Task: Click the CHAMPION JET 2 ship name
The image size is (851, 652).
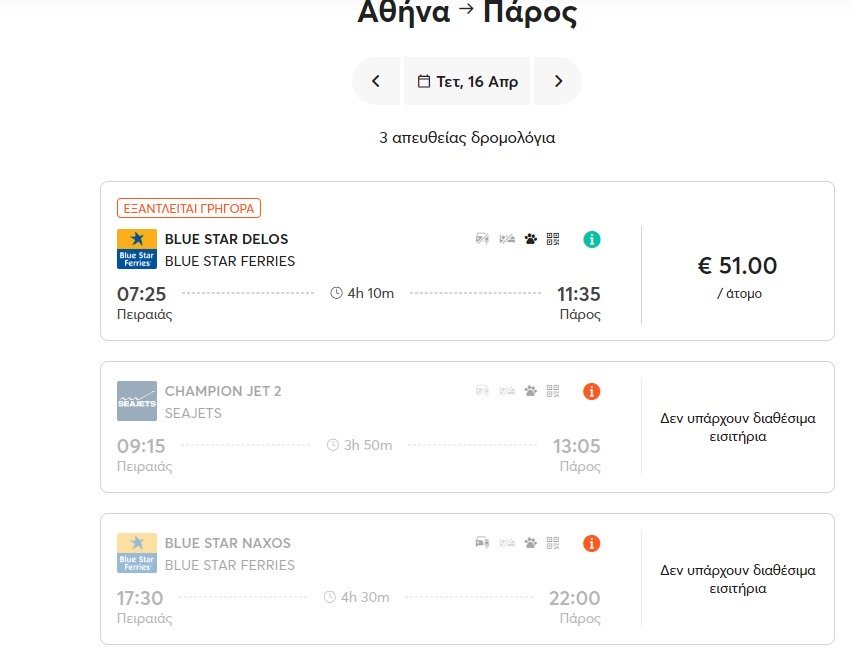Action: point(223,391)
